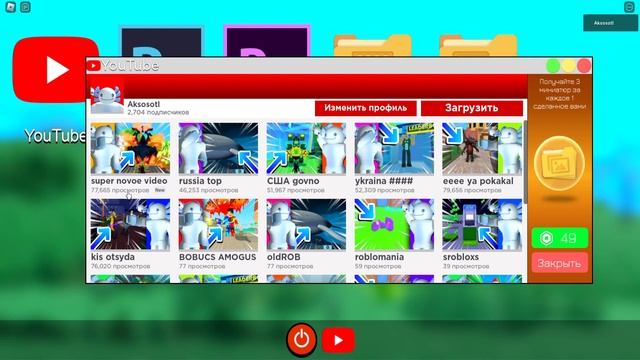
Task: Click the 2,704 подписчиков subscriber count
Action: pos(158,112)
